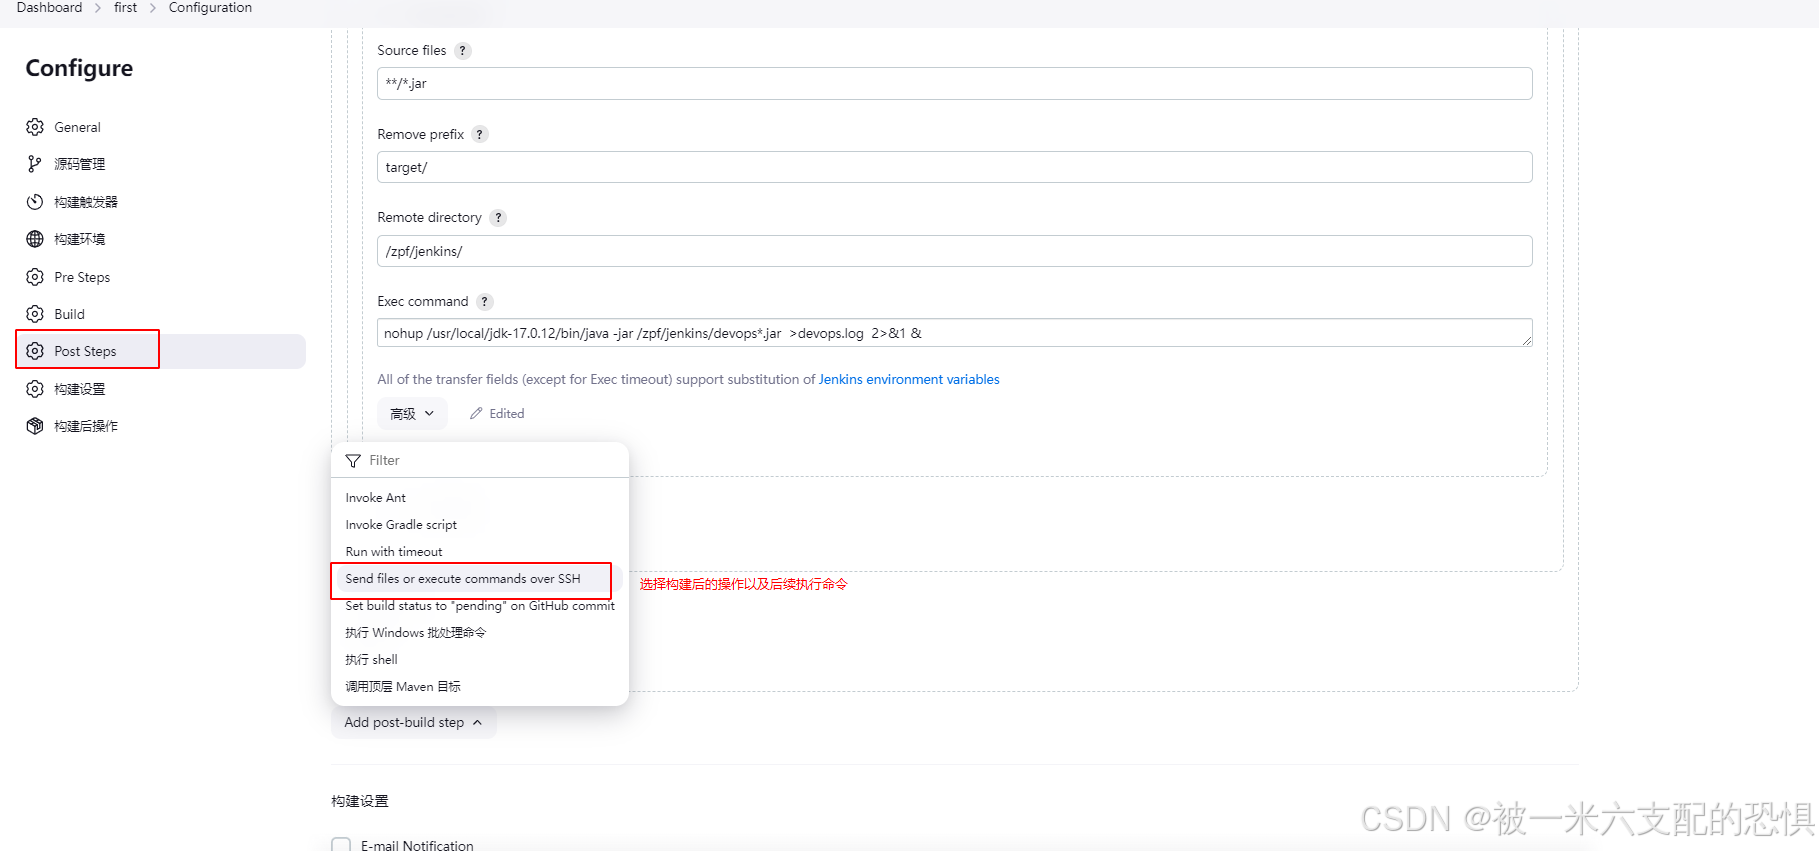Click Configuration breadcrumb
Image resolution: width=1819 pixels, height=851 pixels.
coord(210,8)
